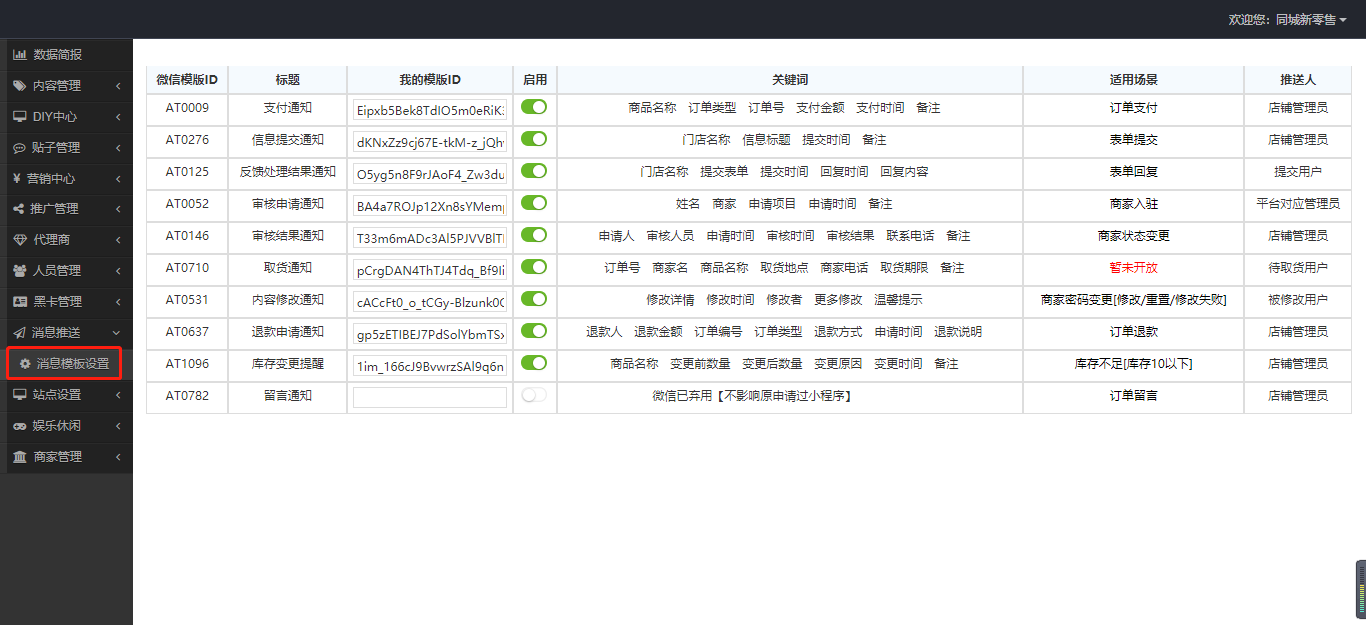Click the 人员管理 users icon

[x=19, y=270]
